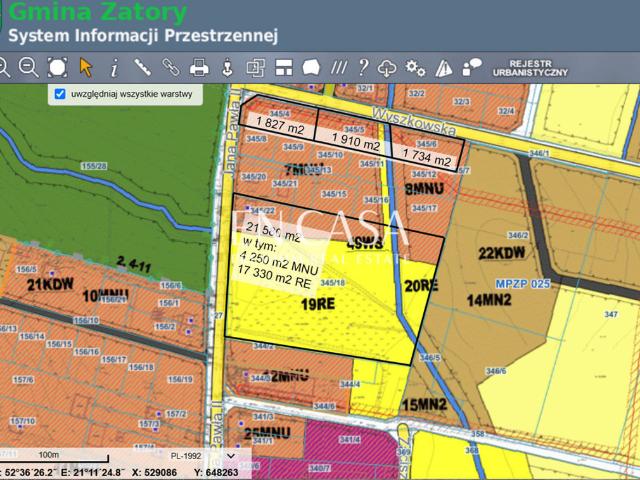Click the cloud download icon

tap(388, 67)
